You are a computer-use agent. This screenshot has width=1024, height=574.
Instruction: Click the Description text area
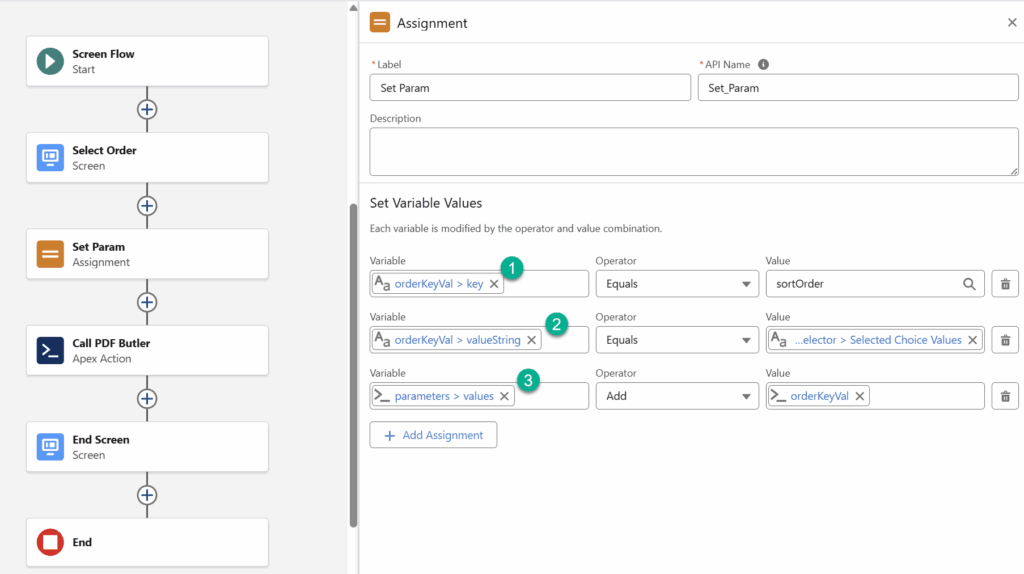(x=694, y=151)
